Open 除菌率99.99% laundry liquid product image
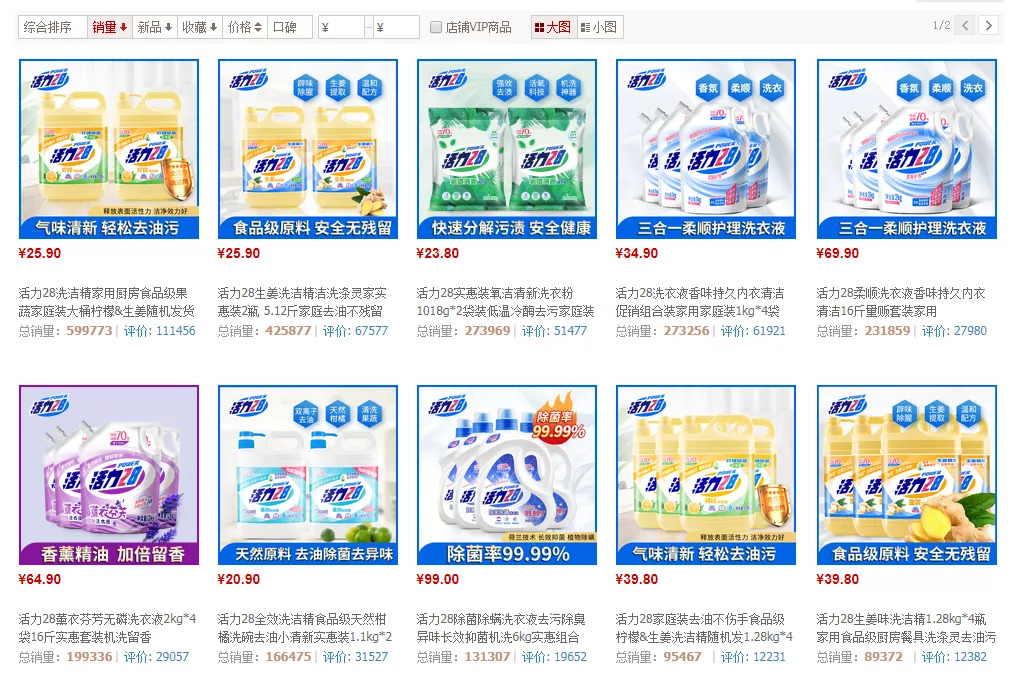 [x=507, y=475]
